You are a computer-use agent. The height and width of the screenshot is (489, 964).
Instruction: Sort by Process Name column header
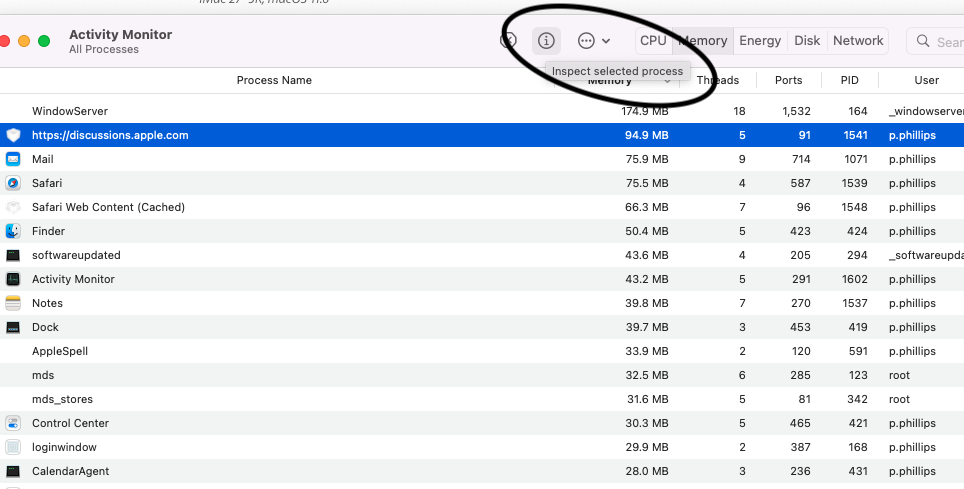click(x=274, y=80)
